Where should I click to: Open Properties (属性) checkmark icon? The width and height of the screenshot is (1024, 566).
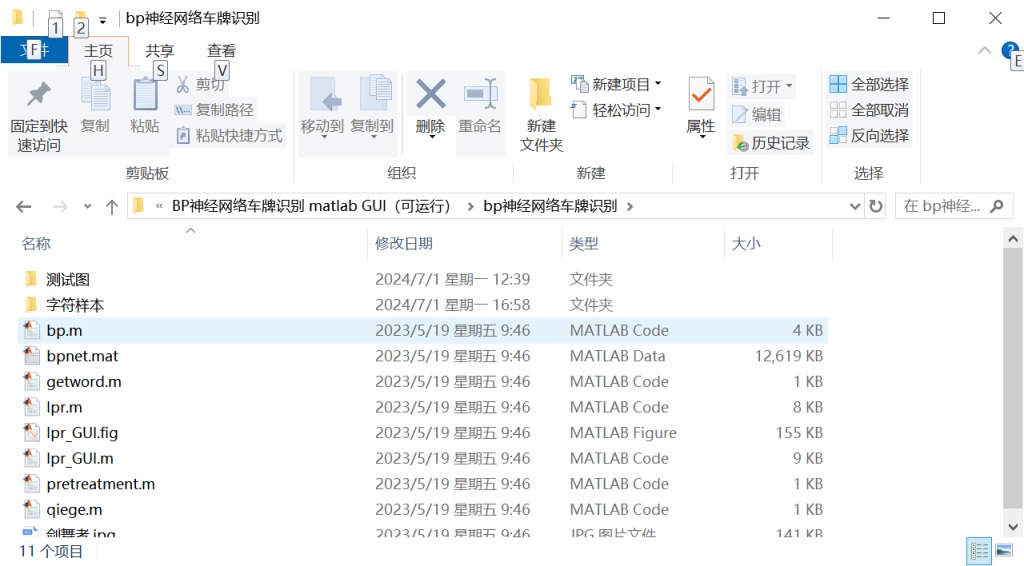(x=701, y=95)
